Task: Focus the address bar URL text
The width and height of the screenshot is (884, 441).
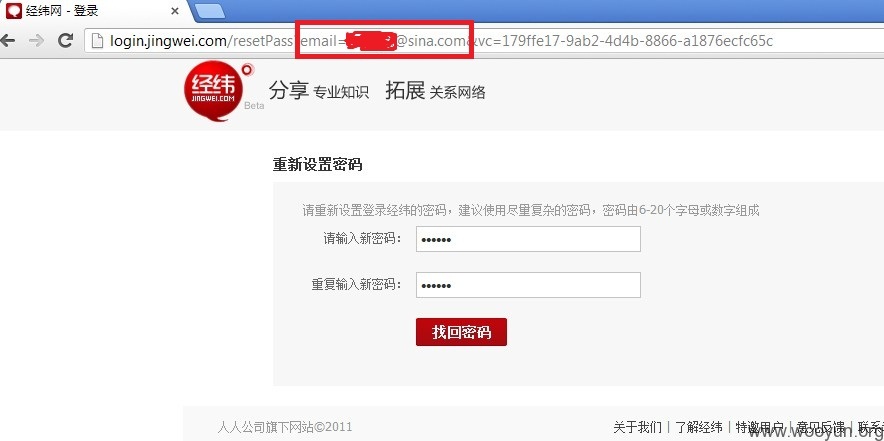Action: [441, 41]
